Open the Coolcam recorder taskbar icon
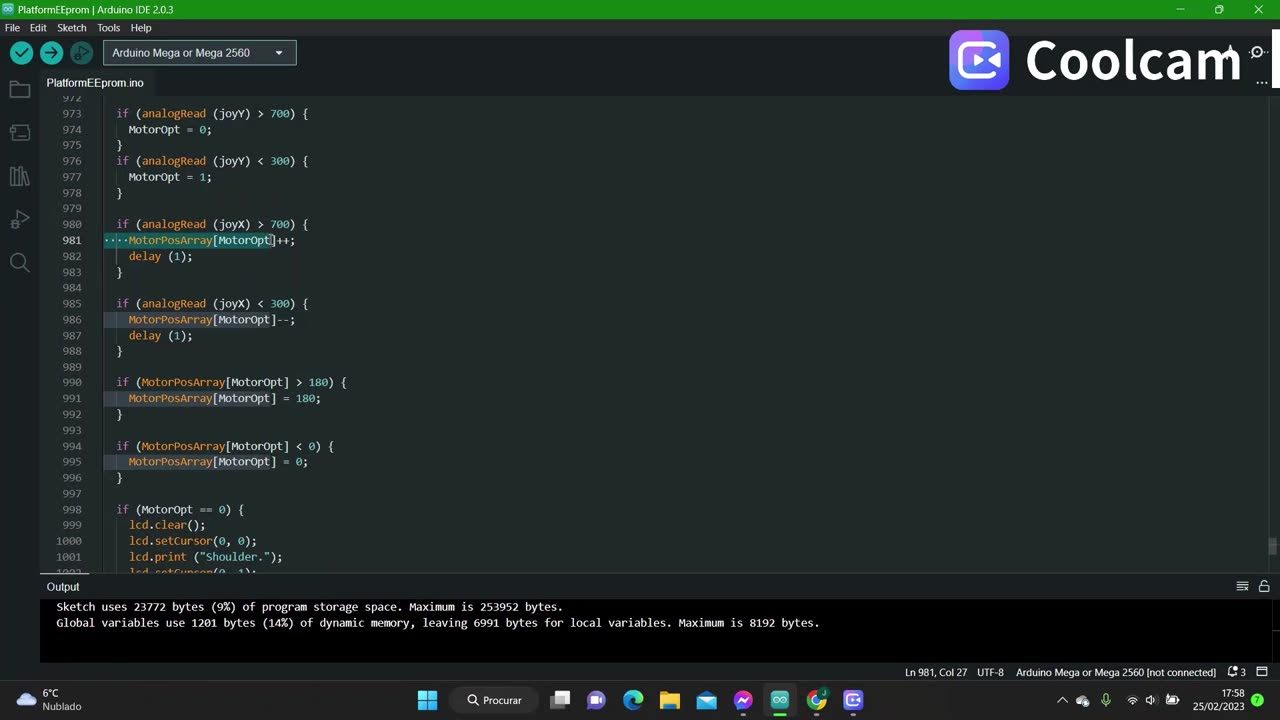Image resolution: width=1280 pixels, height=720 pixels. pyautogui.click(x=853, y=700)
